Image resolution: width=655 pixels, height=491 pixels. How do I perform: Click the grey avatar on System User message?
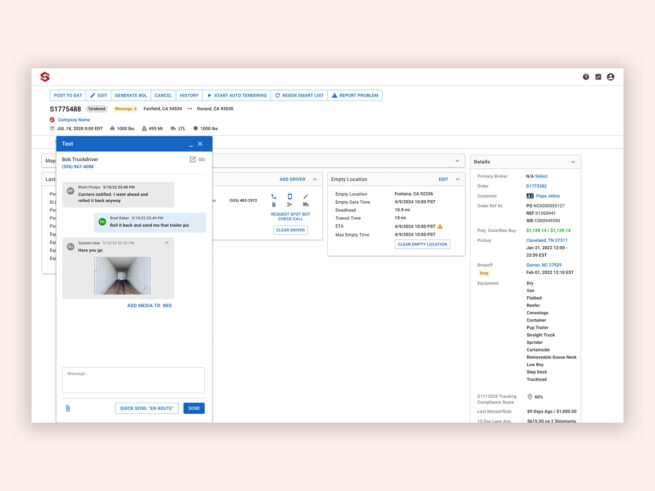pyautogui.click(x=71, y=247)
